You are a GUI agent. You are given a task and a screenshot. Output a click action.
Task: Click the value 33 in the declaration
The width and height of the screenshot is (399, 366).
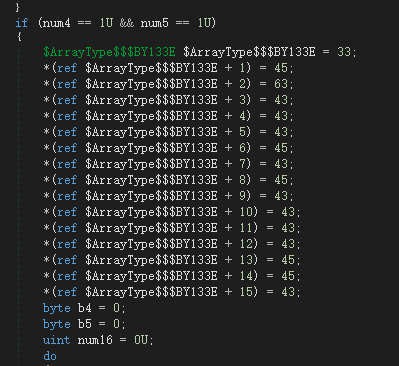(x=344, y=52)
